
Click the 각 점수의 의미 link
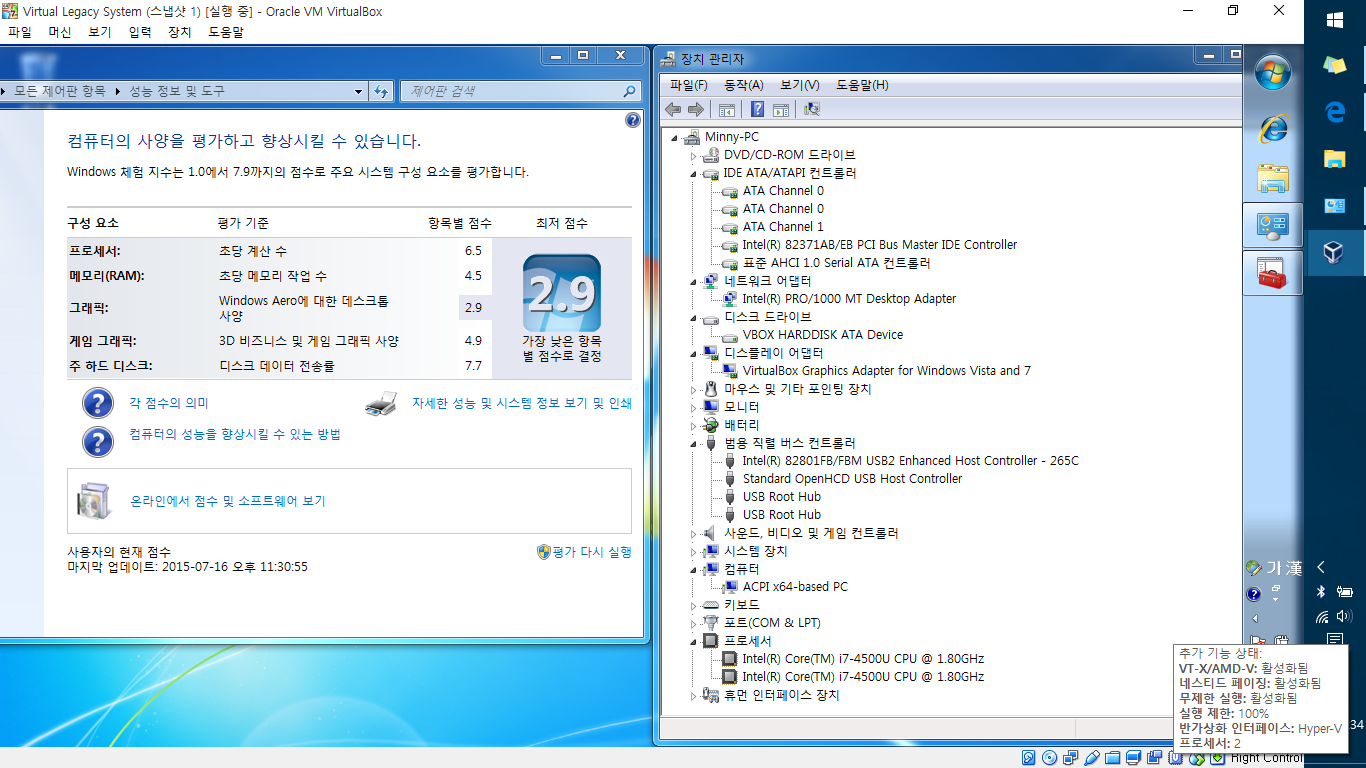tap(169, 403)
